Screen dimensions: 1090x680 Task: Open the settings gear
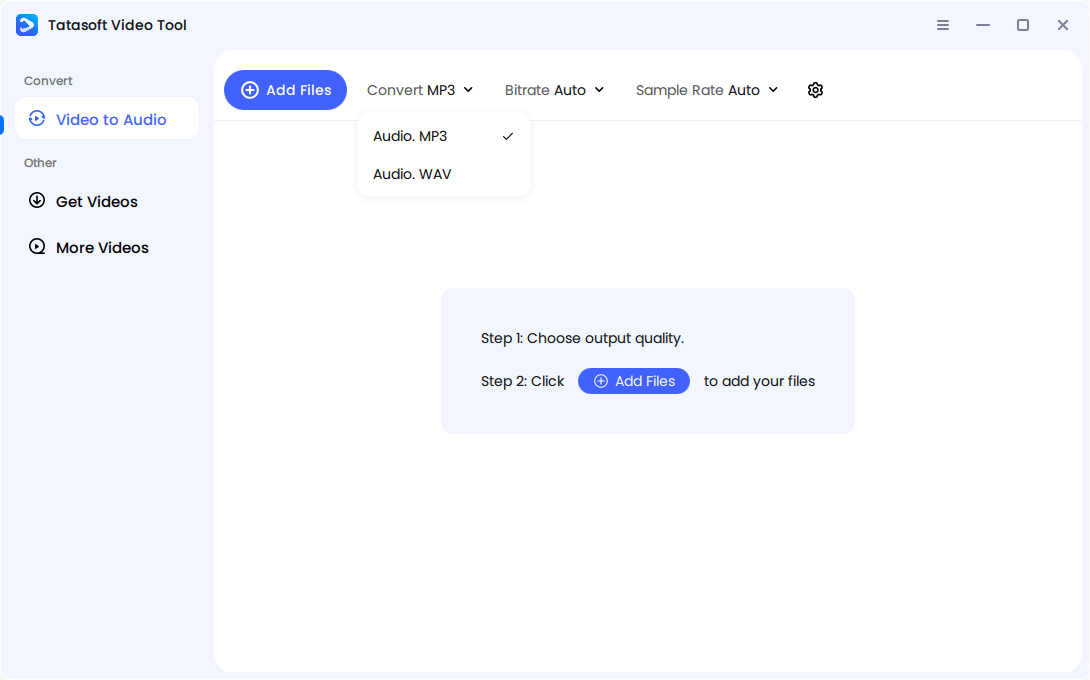point(815,90)
